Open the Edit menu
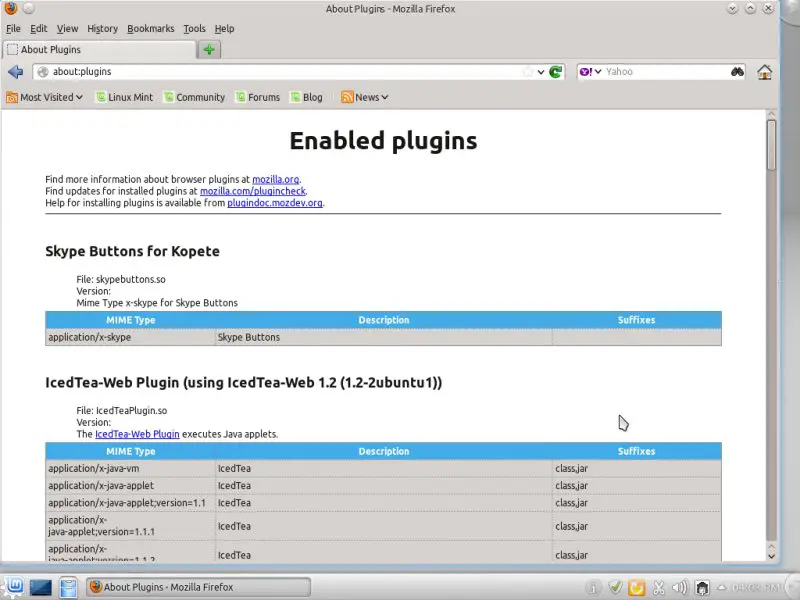Viewport: 800px width, 600px height. point(39,29)
